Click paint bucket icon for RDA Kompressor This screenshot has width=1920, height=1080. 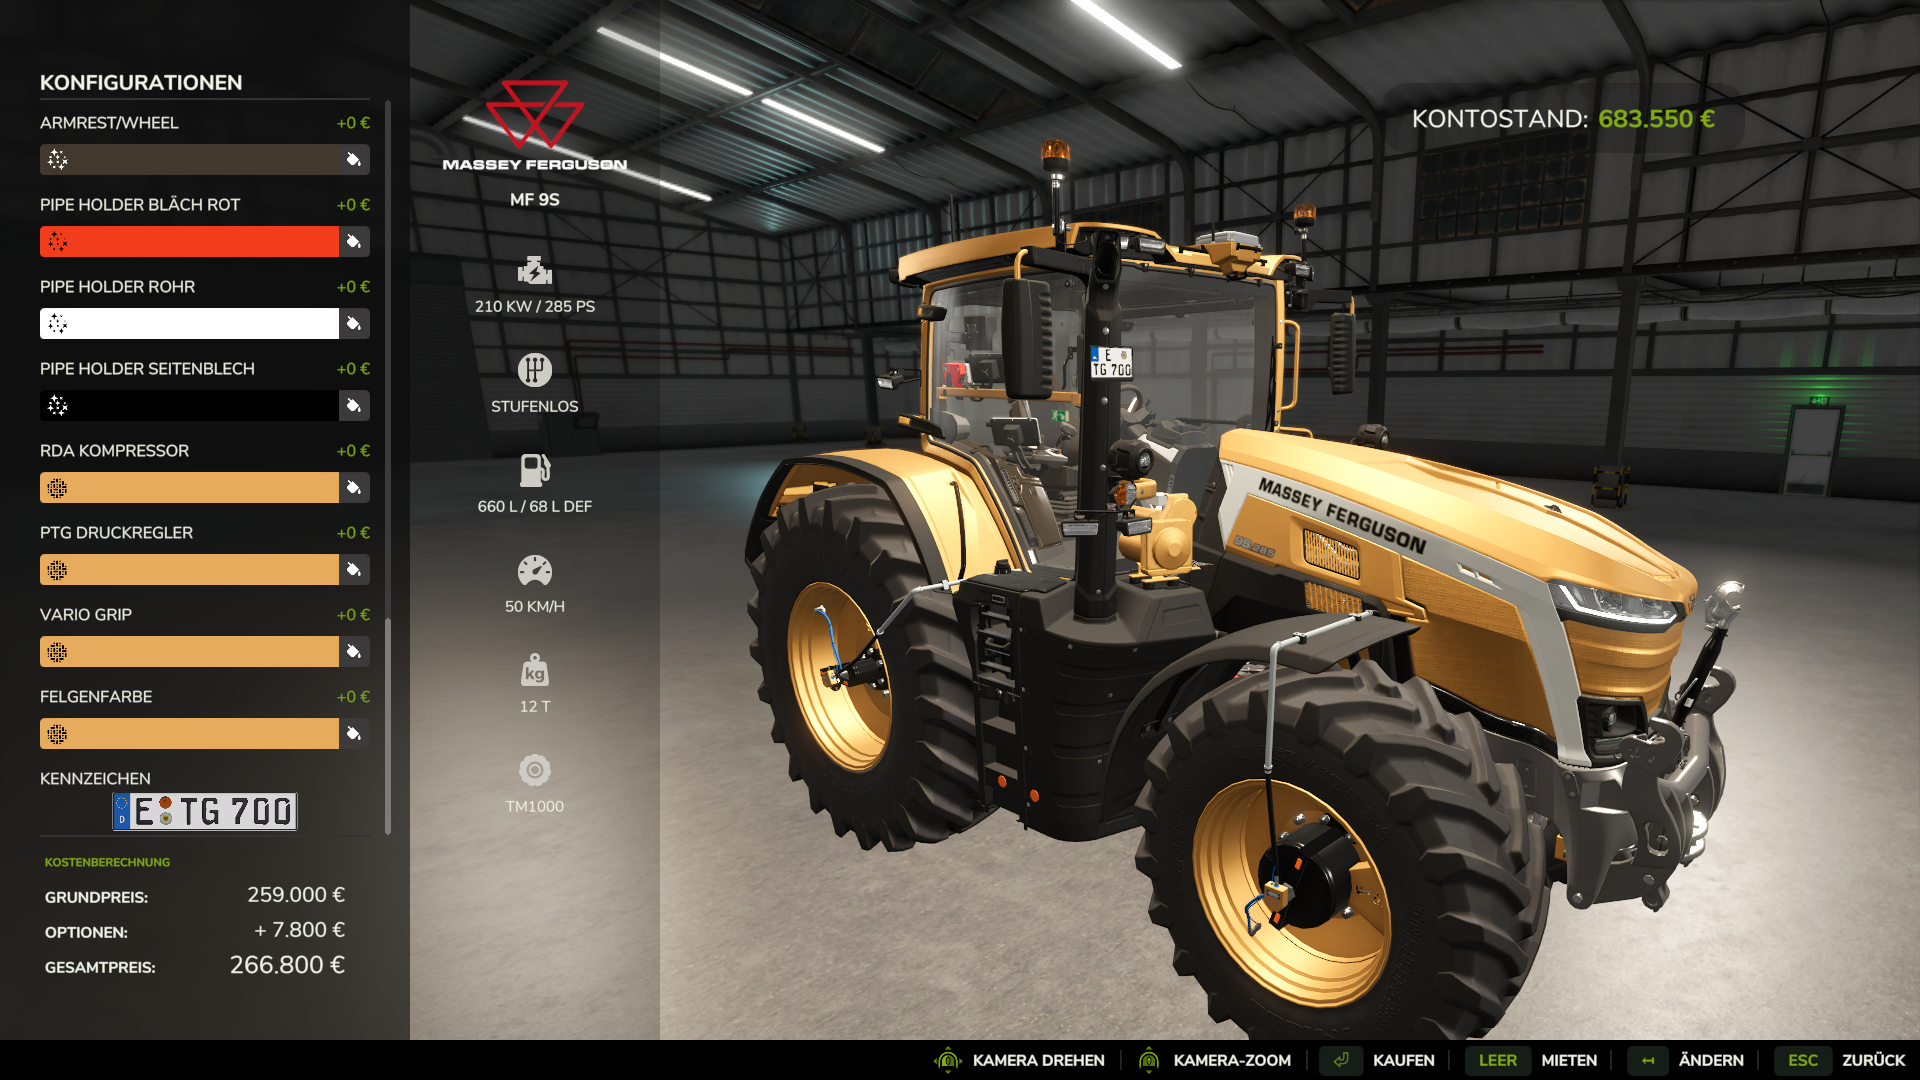[x=354, y=488]
